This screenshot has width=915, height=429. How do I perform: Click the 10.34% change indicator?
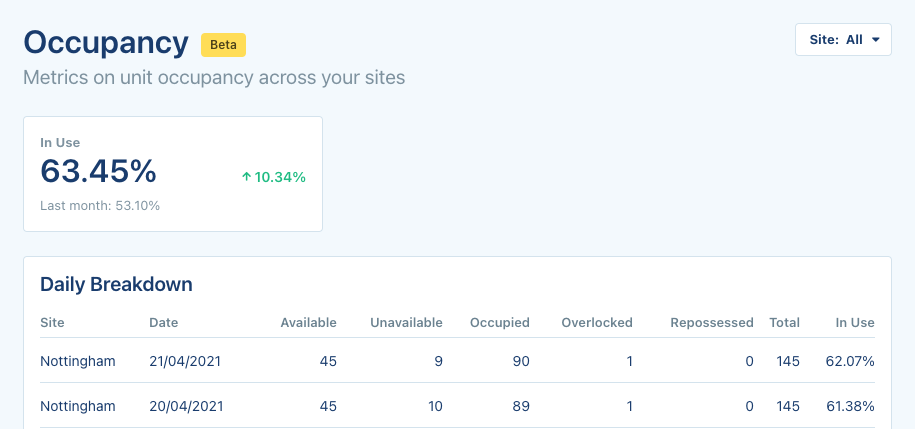[280, 177]
